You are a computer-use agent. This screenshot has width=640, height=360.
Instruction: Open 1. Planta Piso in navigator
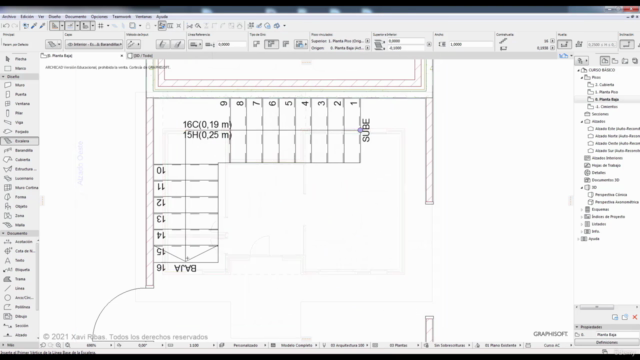(x=606, y=92)
